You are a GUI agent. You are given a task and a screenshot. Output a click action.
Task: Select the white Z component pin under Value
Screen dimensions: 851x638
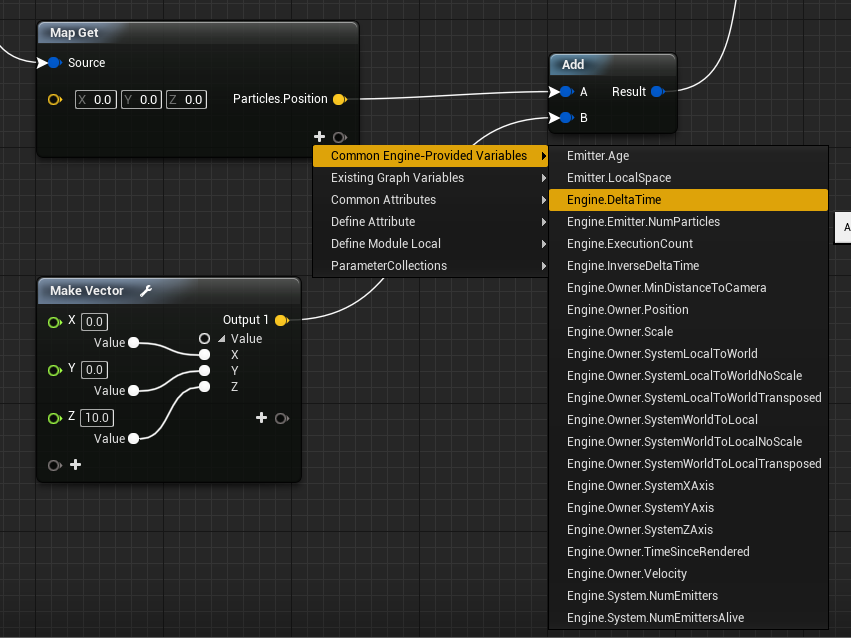(x=204, y=386)
